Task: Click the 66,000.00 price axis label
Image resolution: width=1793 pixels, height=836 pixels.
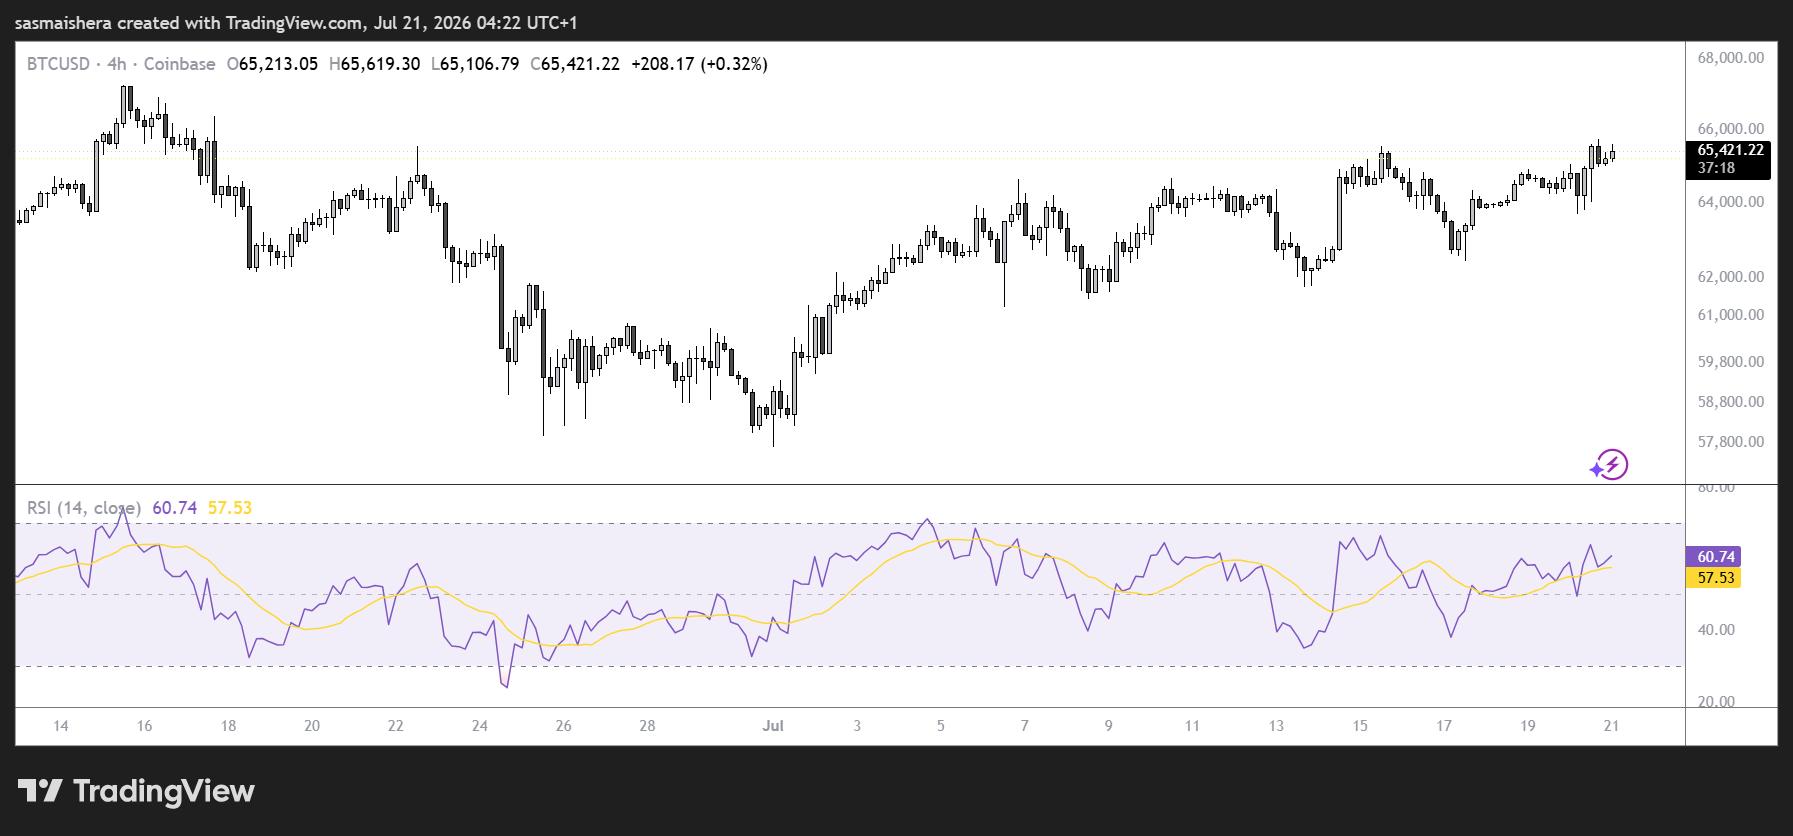Action: click(x=1731, y=129)
